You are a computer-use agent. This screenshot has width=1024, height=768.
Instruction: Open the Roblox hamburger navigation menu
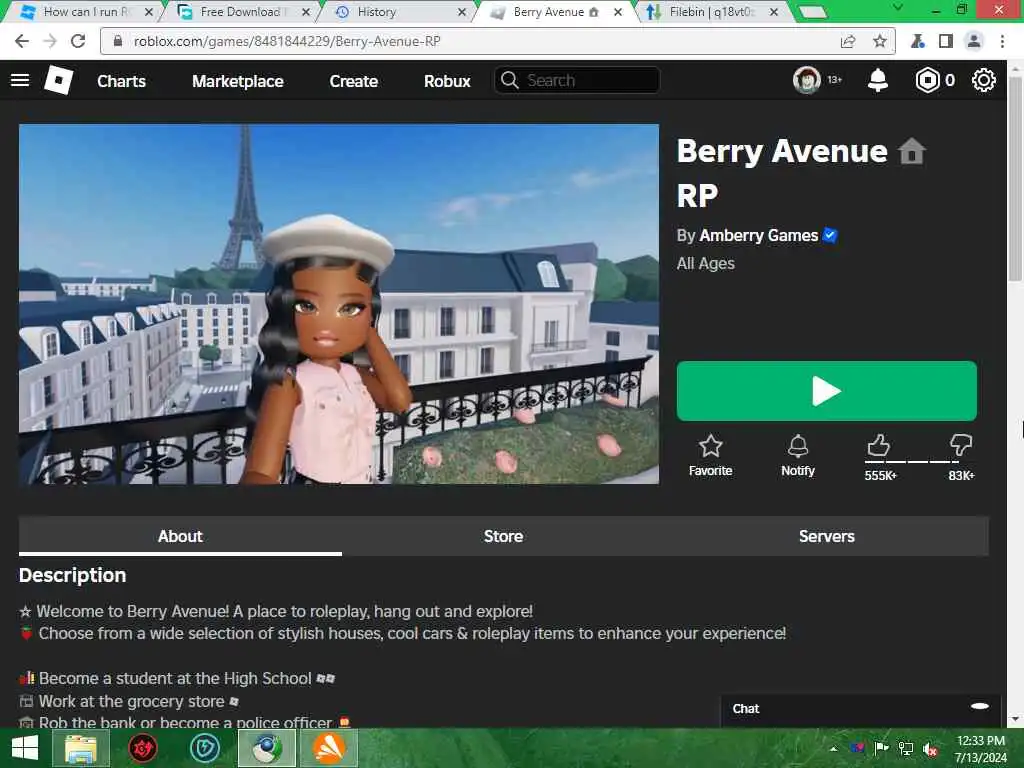click(x=20, y=80)
